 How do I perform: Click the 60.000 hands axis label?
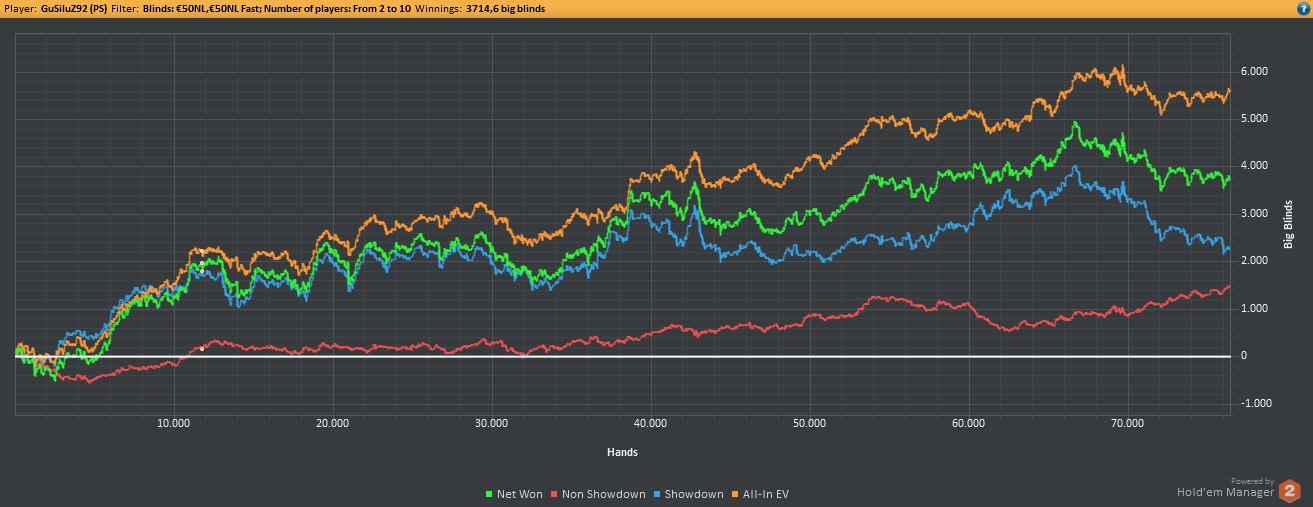968,424
